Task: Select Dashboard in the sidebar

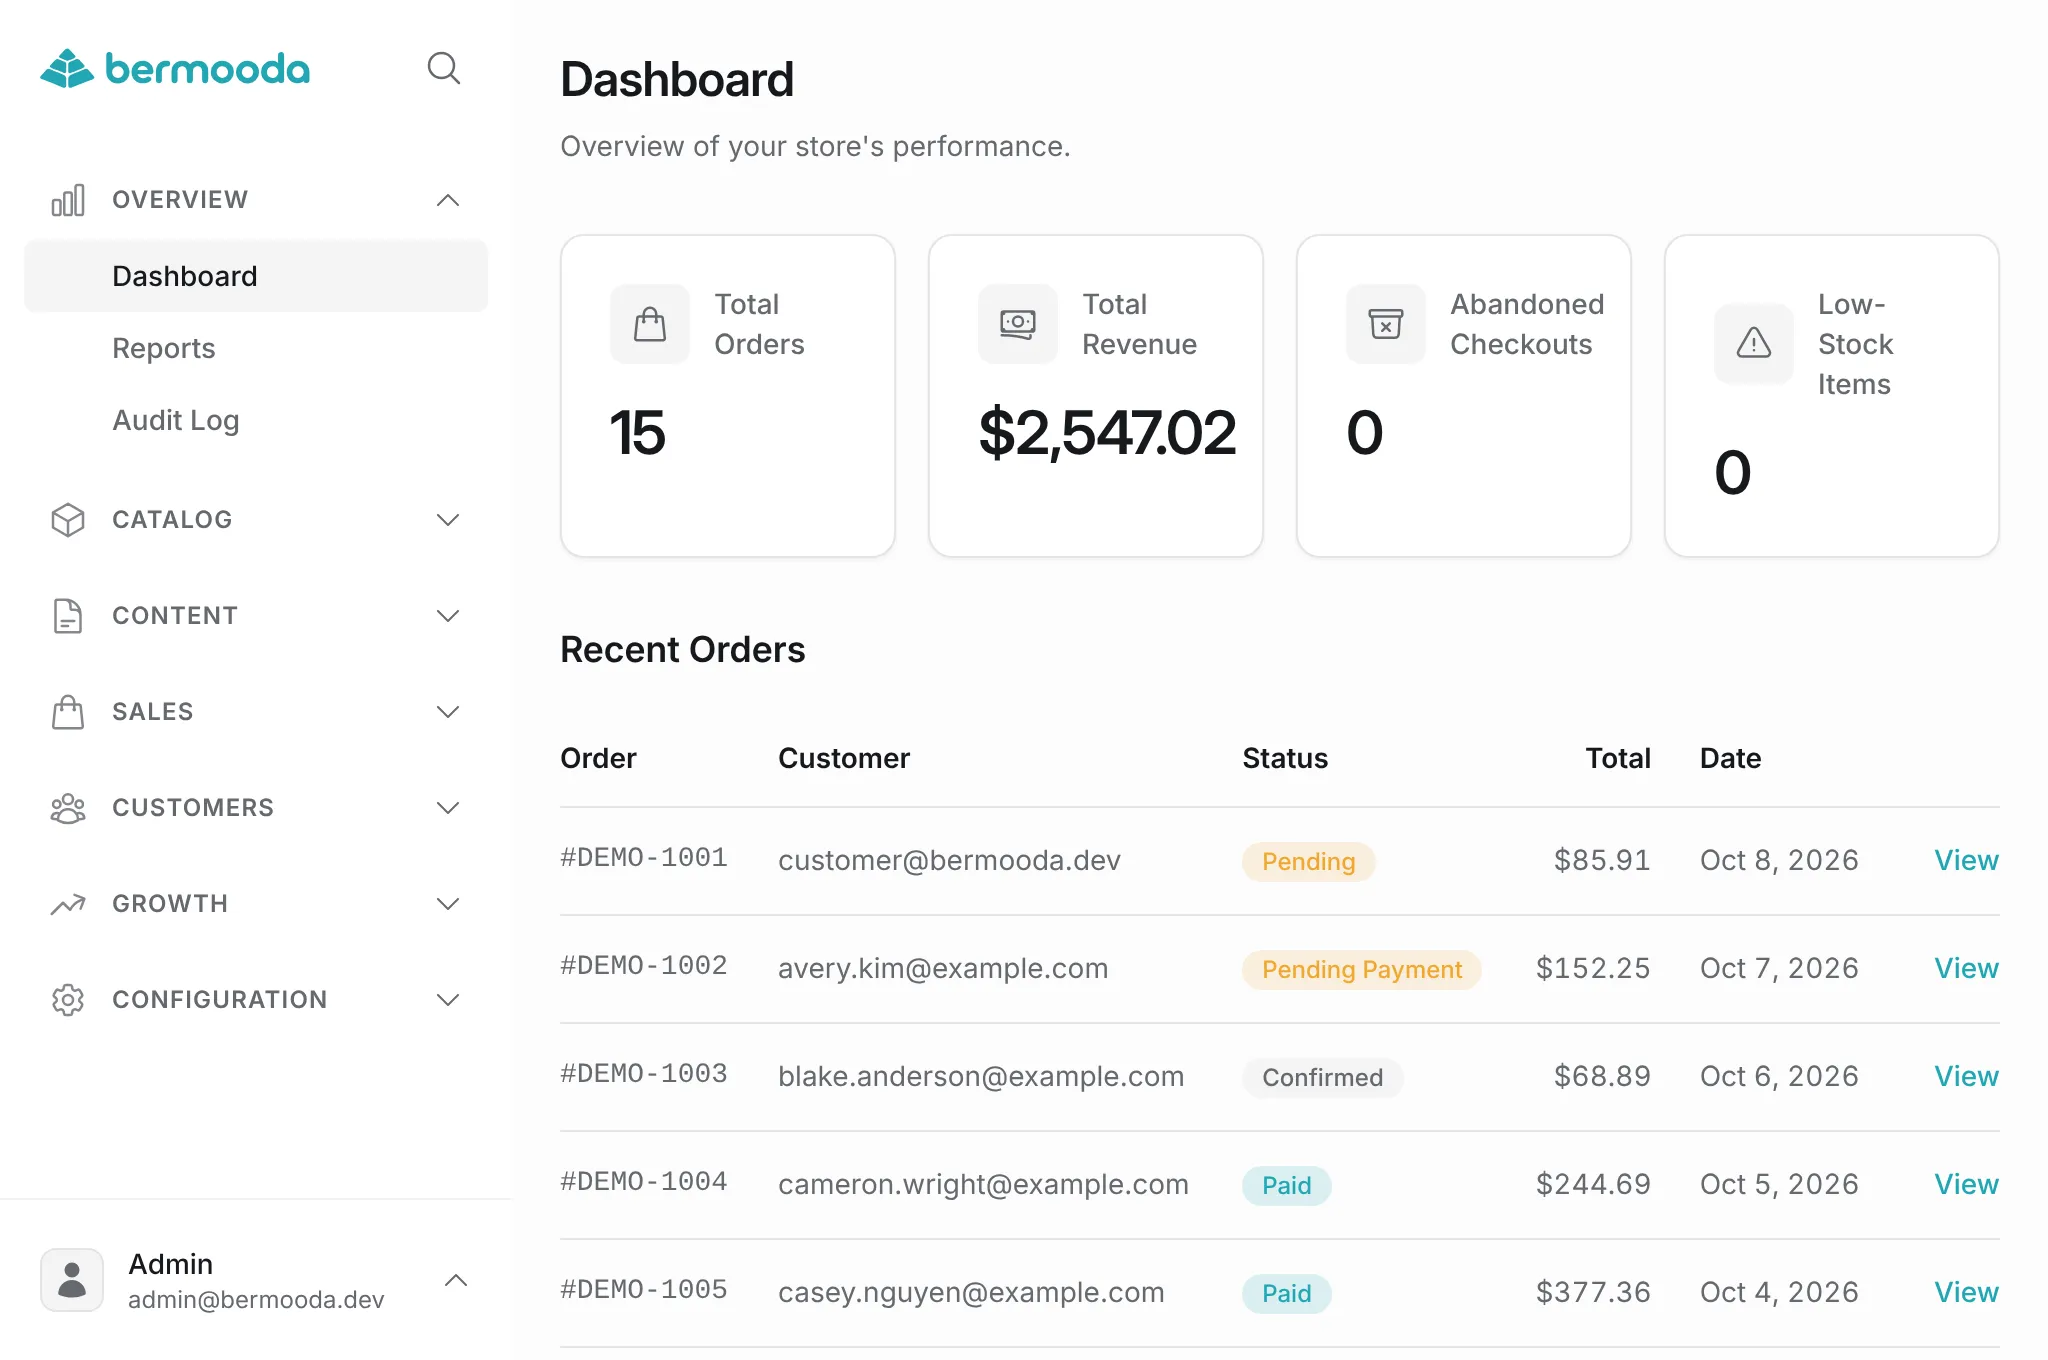Action: pyautogui.click(x=256, y=276)
